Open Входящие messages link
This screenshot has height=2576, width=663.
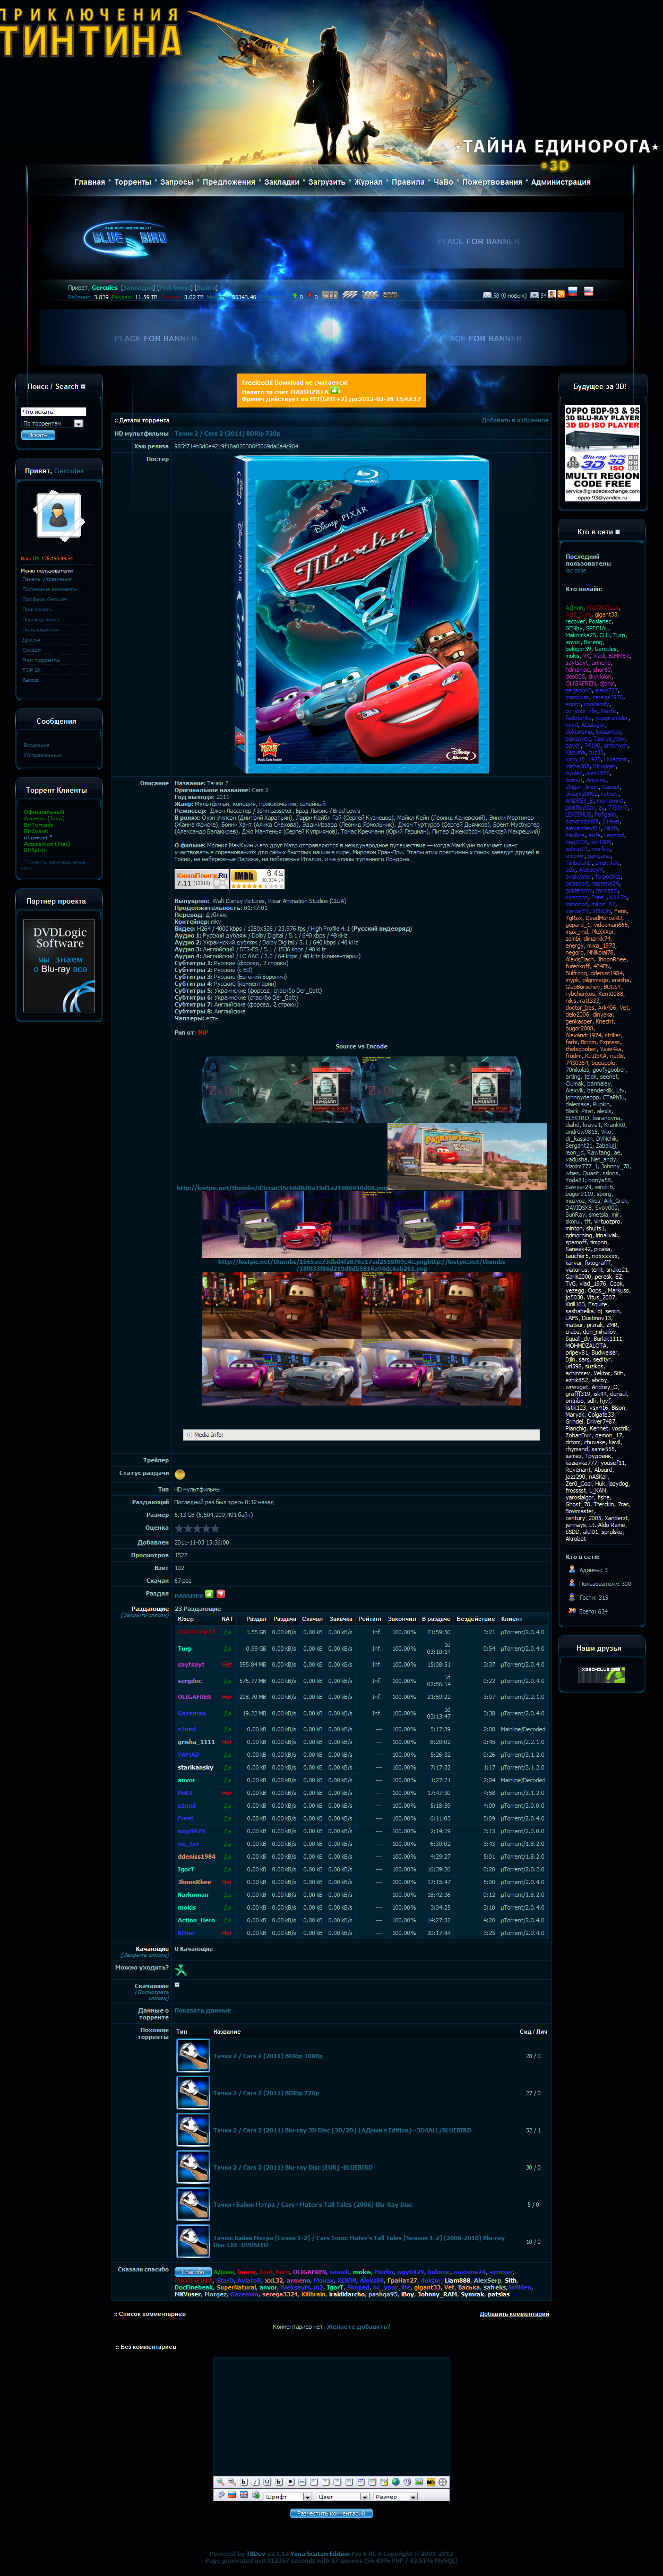coord(37,745)
